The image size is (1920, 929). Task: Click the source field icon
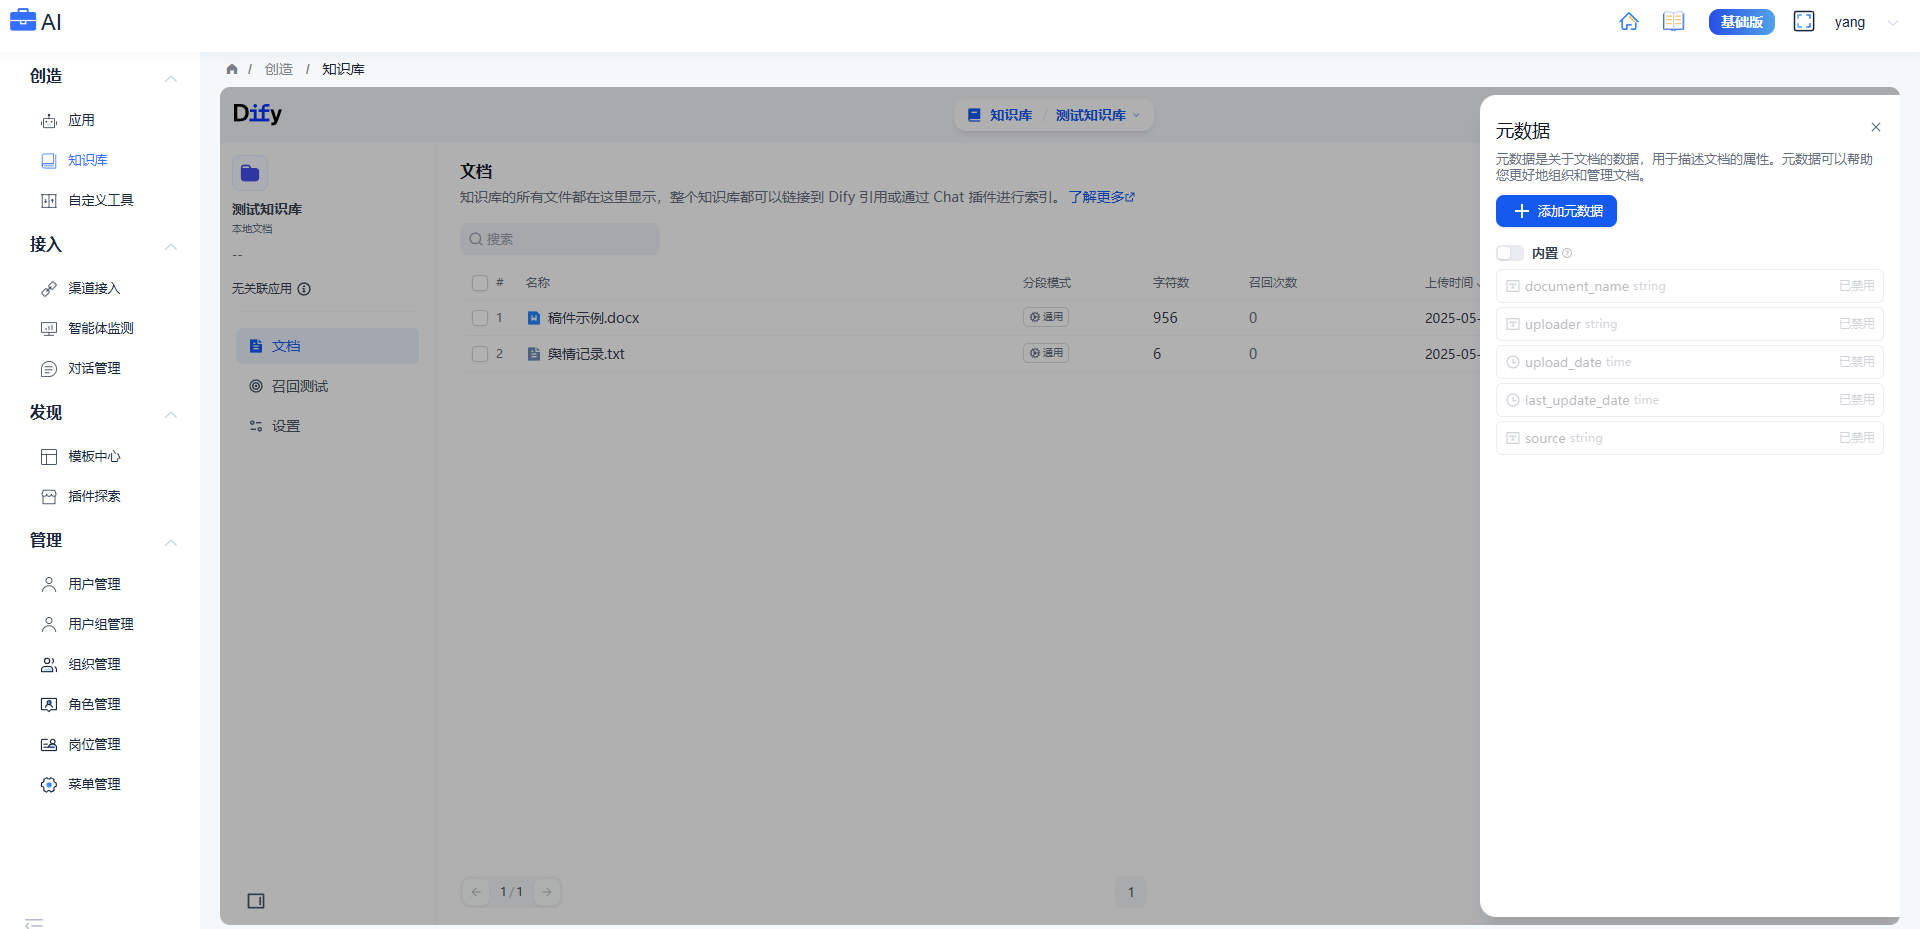(1513, 438)
